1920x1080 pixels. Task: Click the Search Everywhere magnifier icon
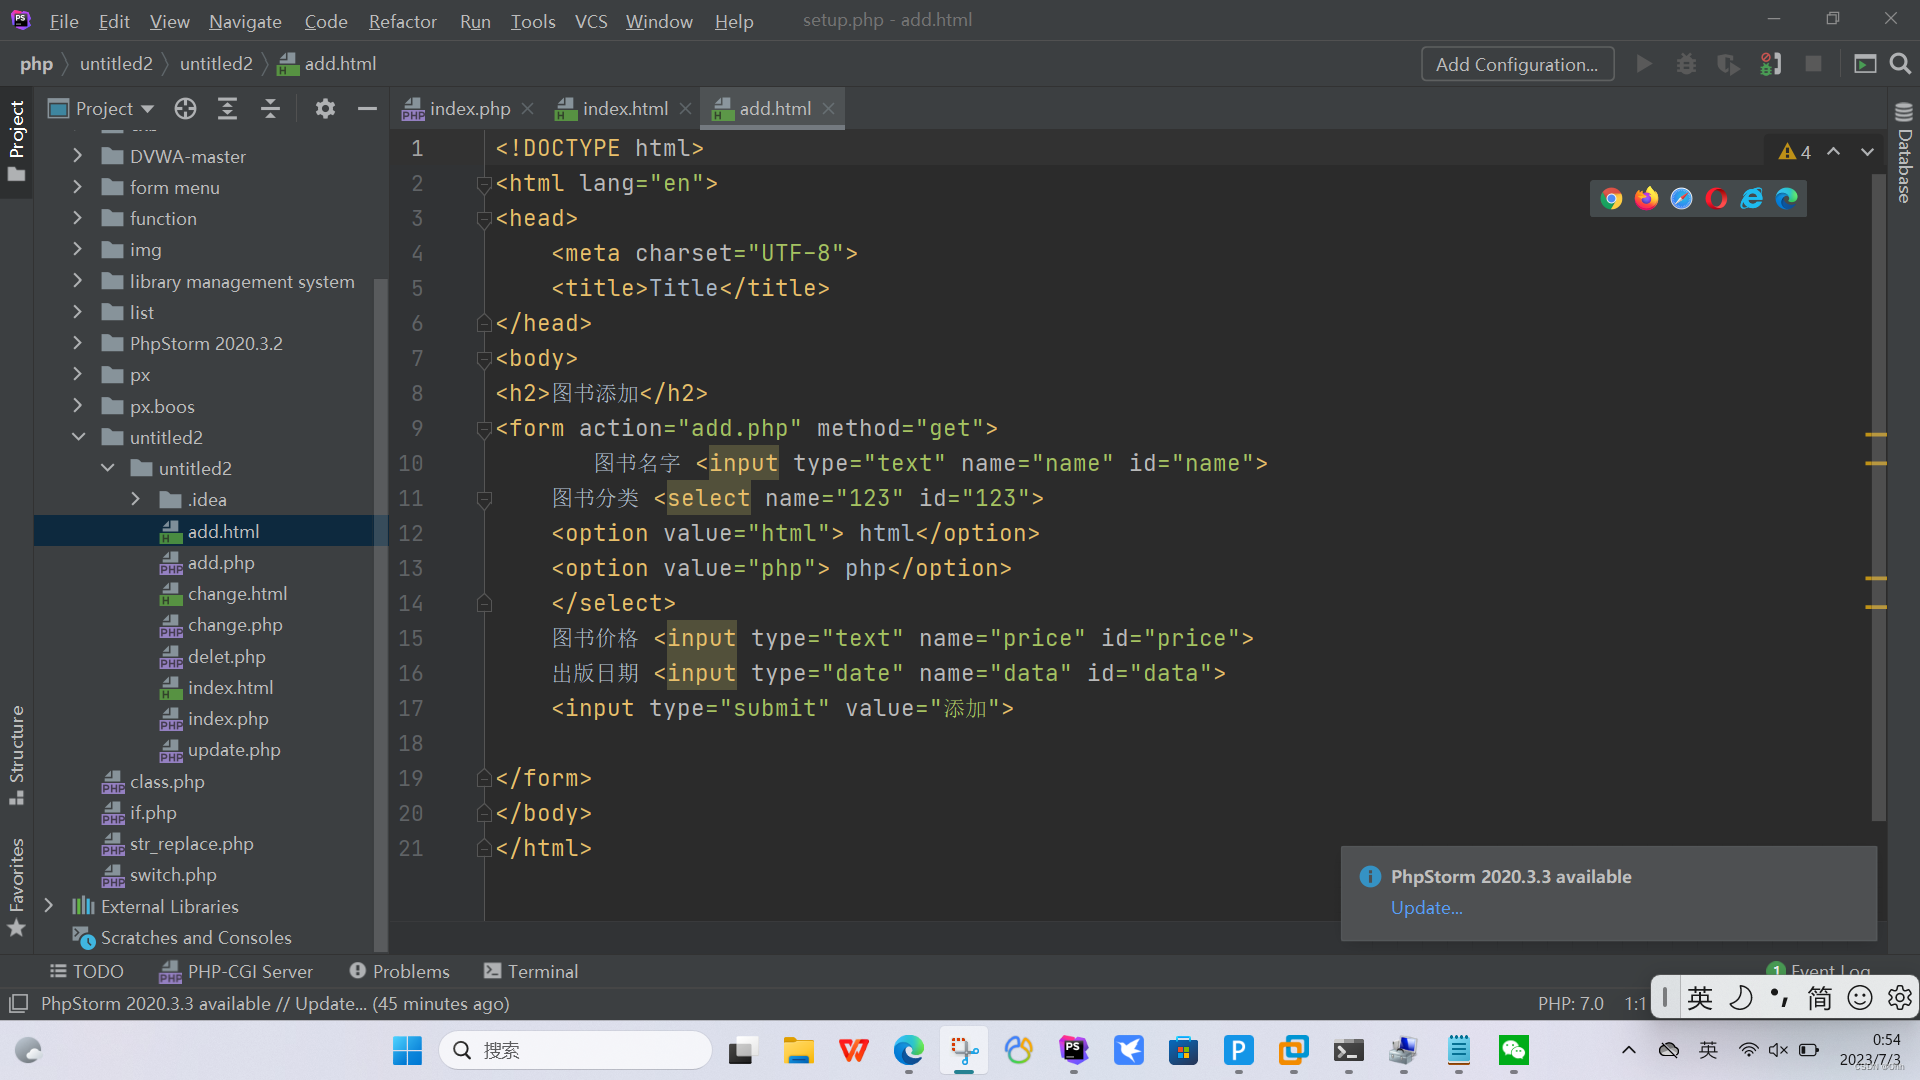click(1900, 64)
